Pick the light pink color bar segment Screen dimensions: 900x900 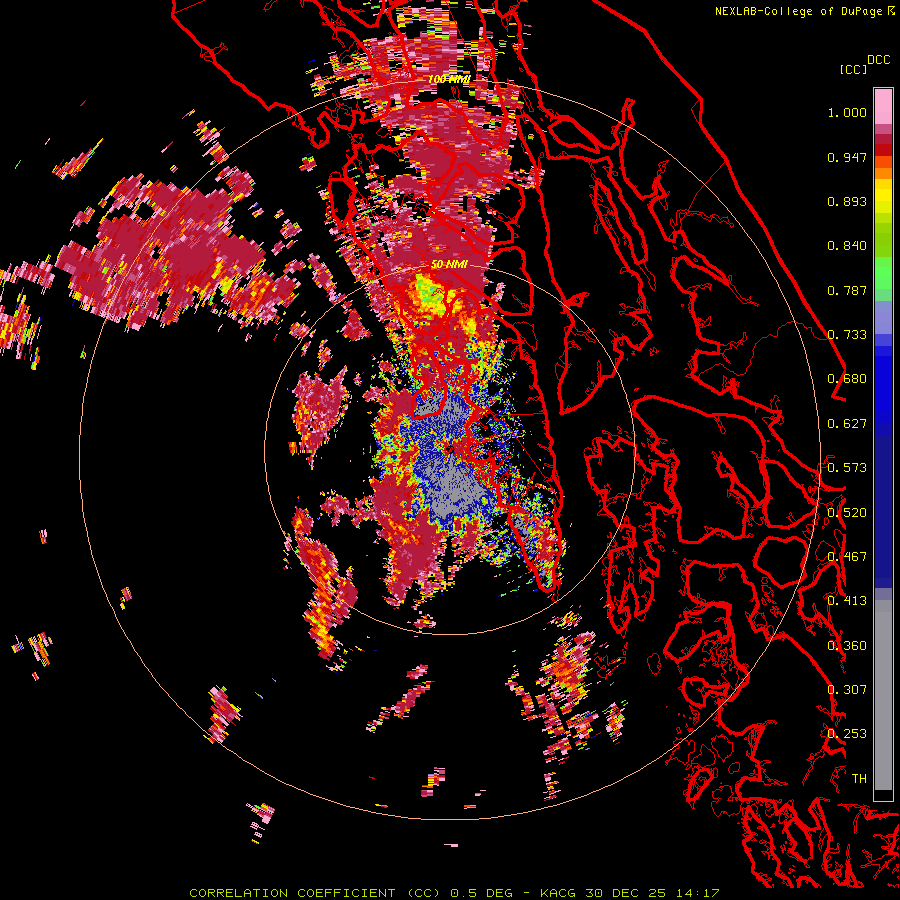[883, 106]
